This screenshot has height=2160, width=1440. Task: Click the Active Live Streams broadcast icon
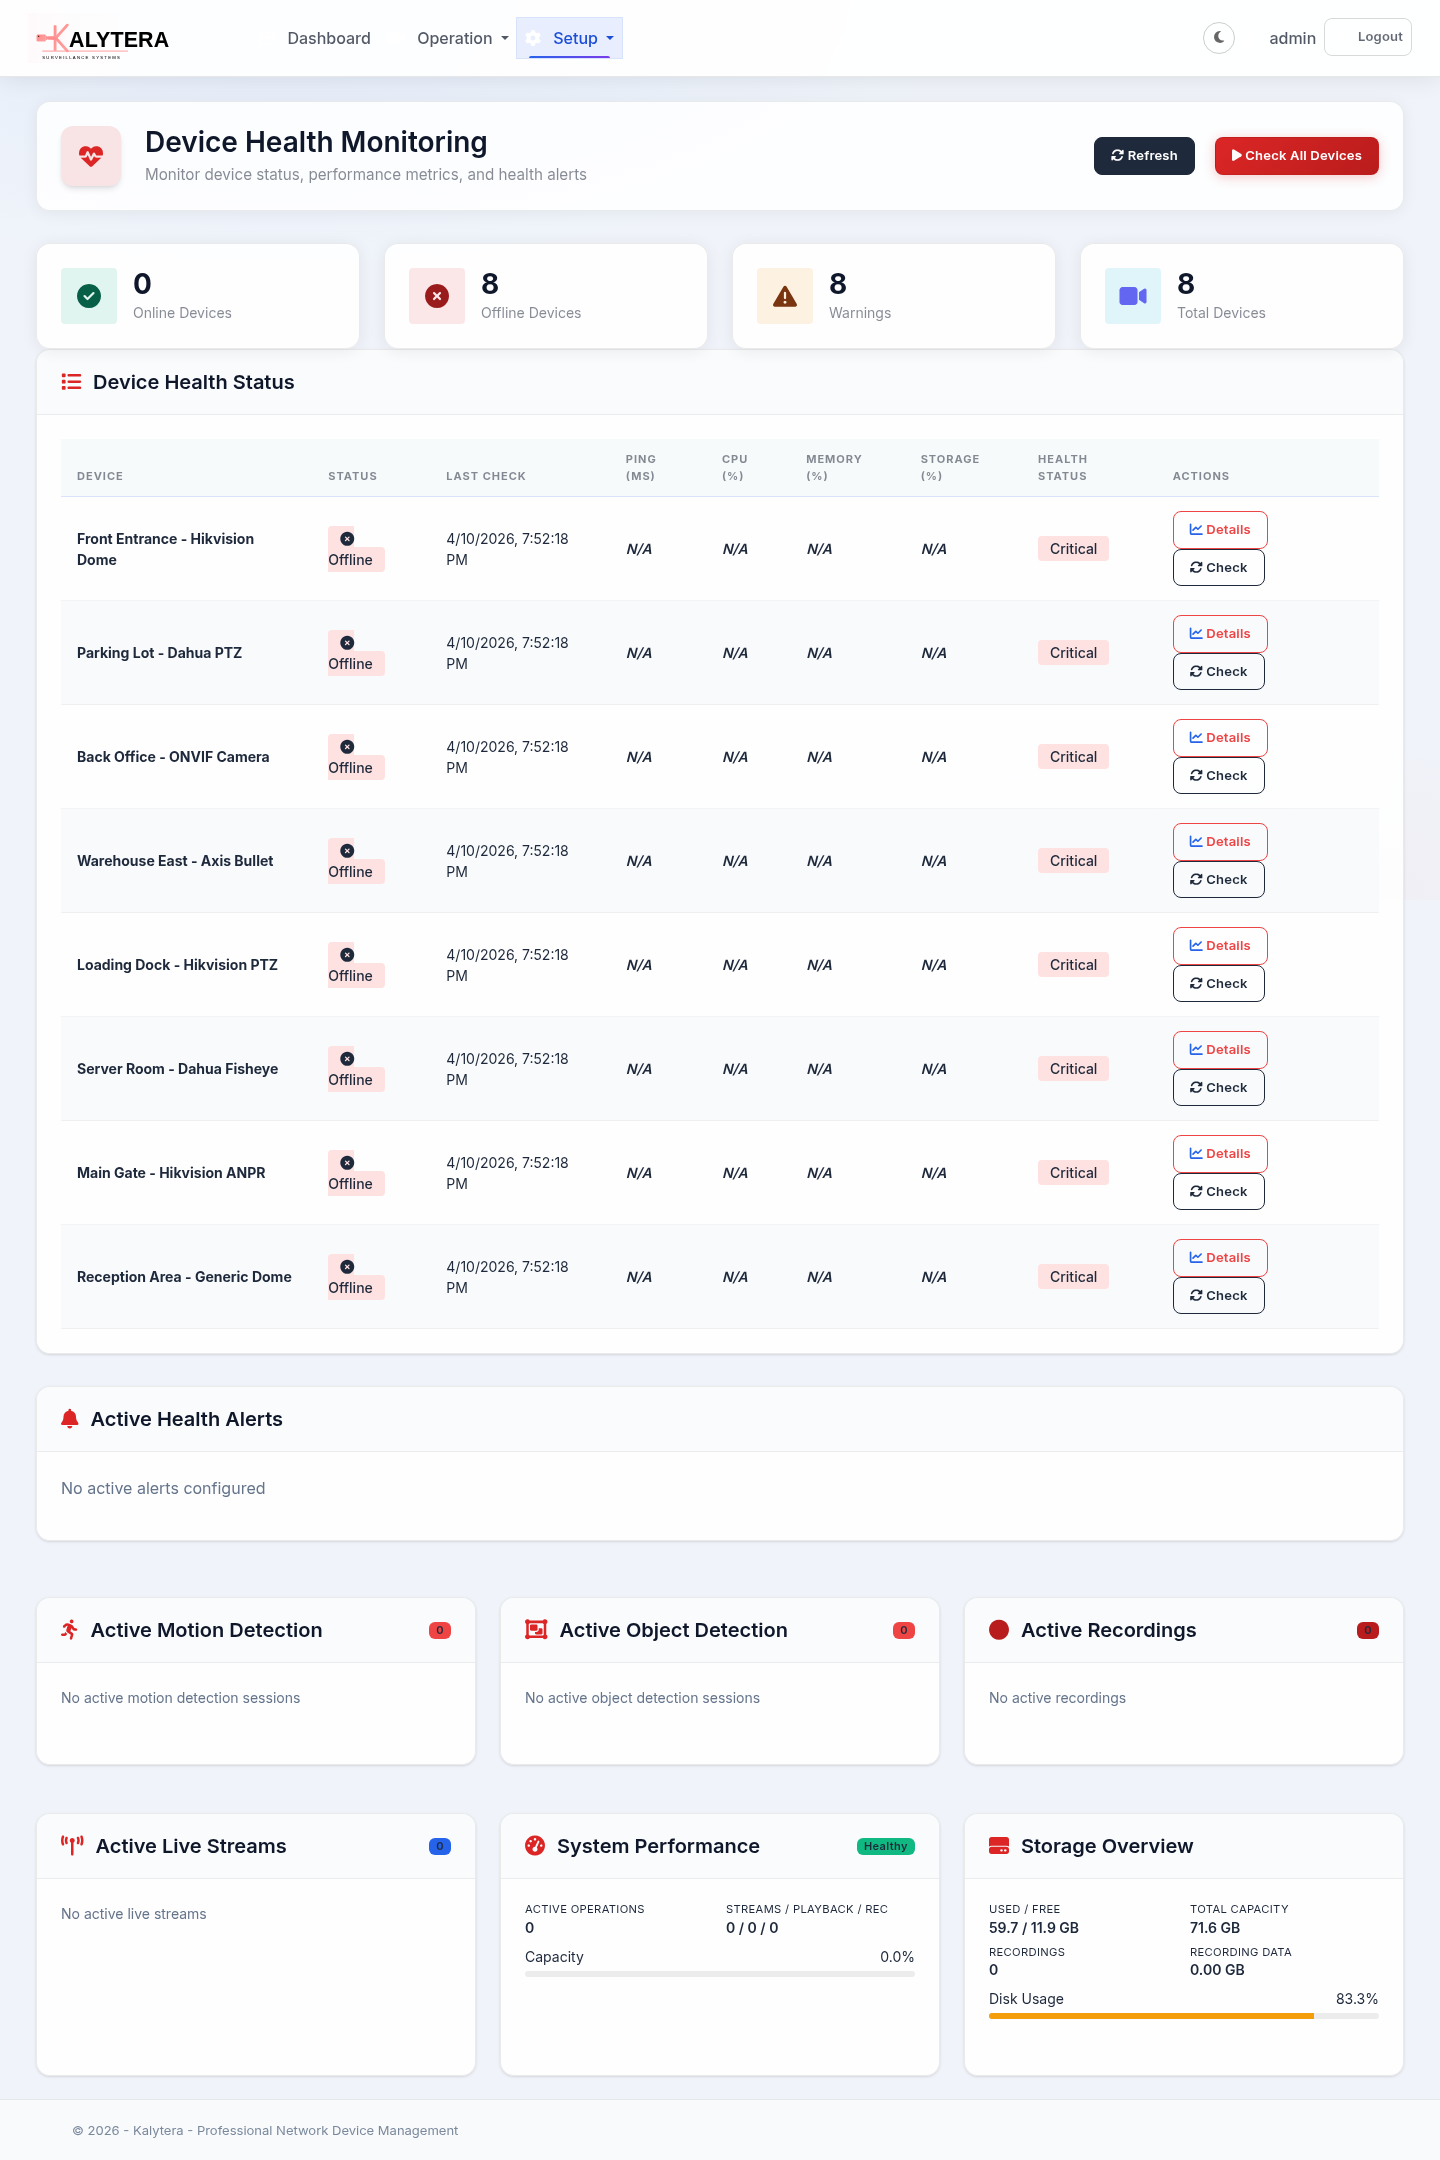click(x=72, y=1846)
